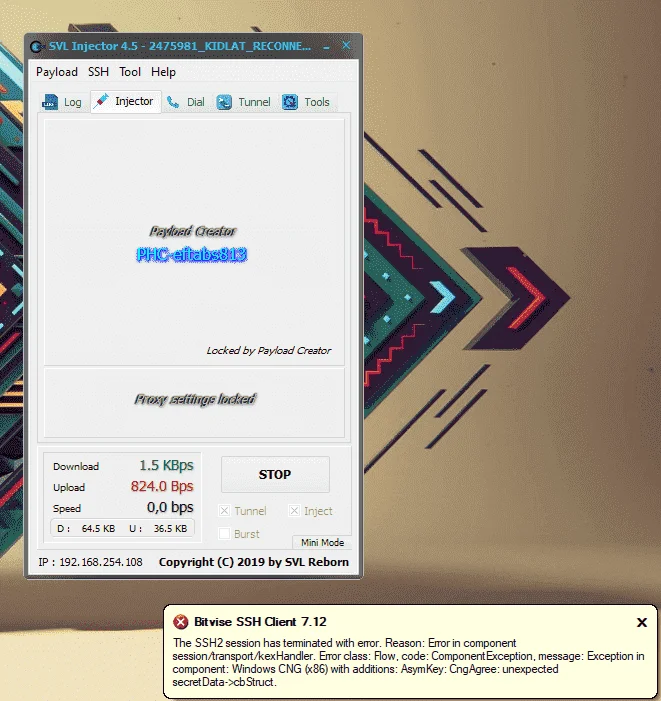The height and width of the screenshot is (701, 661).
Task: Click the Proxy settings locked text
Action: click(195, 399)
